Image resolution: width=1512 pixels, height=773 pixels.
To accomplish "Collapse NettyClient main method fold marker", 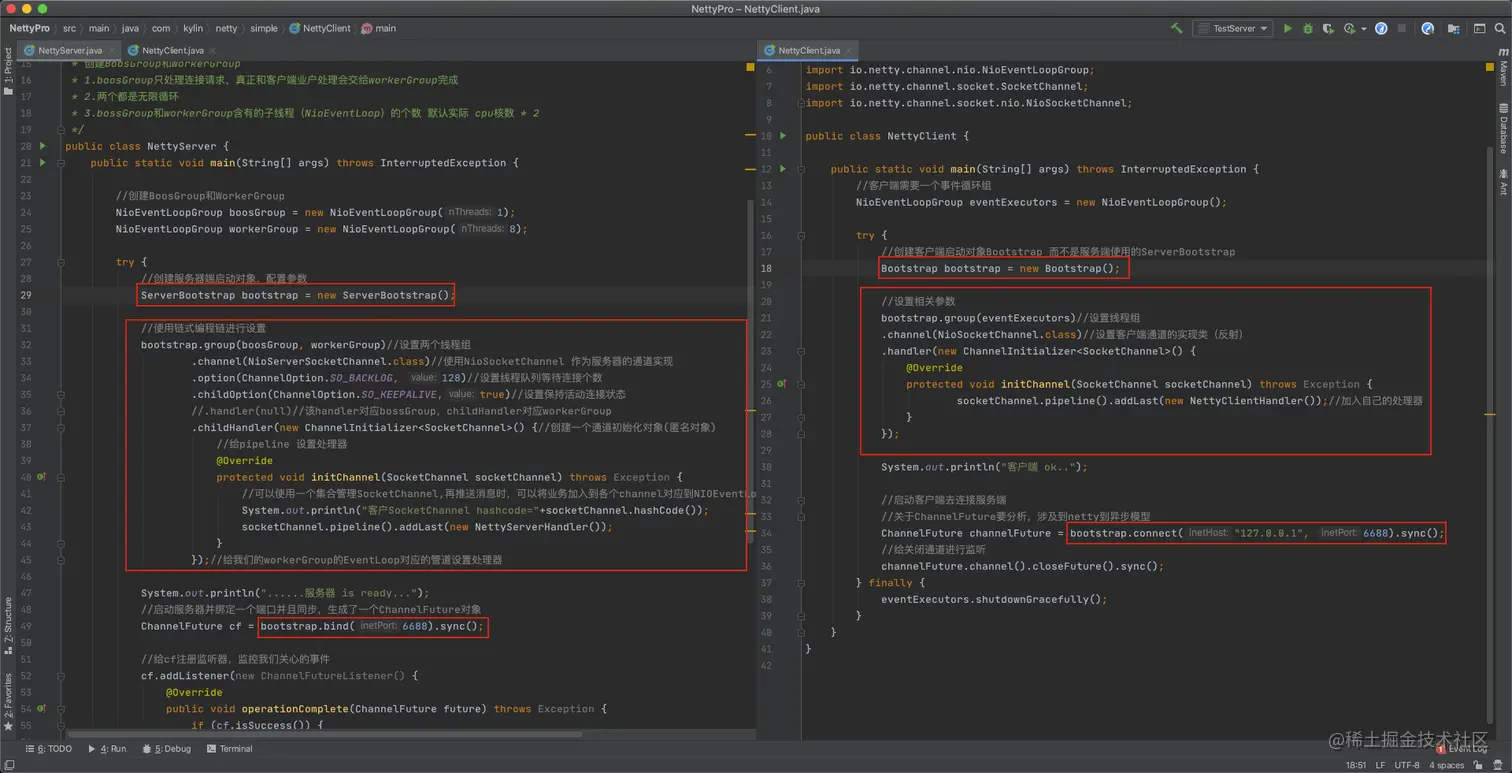I will 801,169.
